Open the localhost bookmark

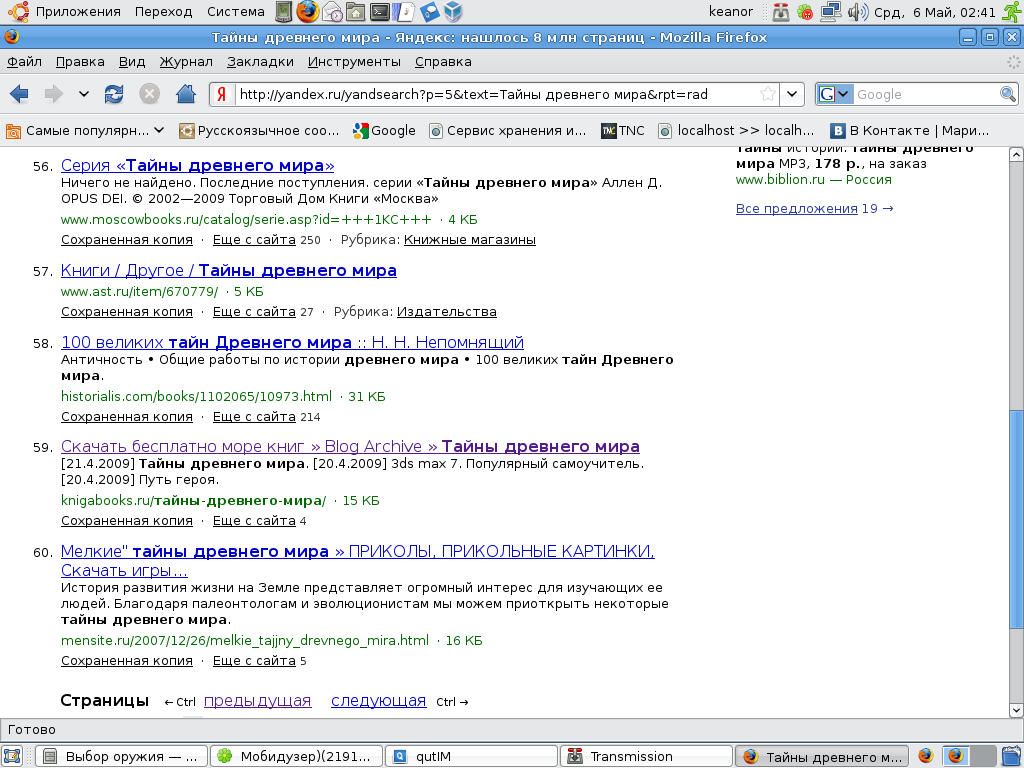click(x=736, y=131)
